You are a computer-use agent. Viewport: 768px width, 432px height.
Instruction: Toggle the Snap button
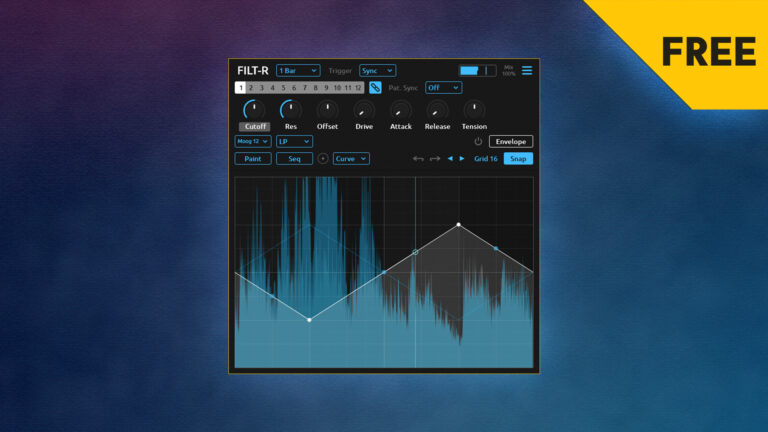518,159
